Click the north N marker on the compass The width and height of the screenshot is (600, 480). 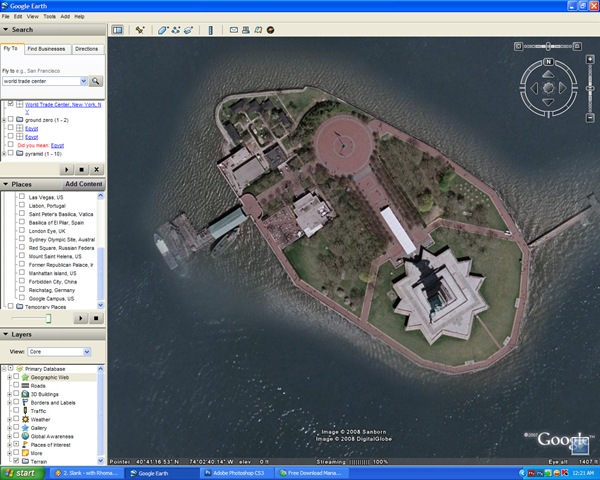coord(548,62)
